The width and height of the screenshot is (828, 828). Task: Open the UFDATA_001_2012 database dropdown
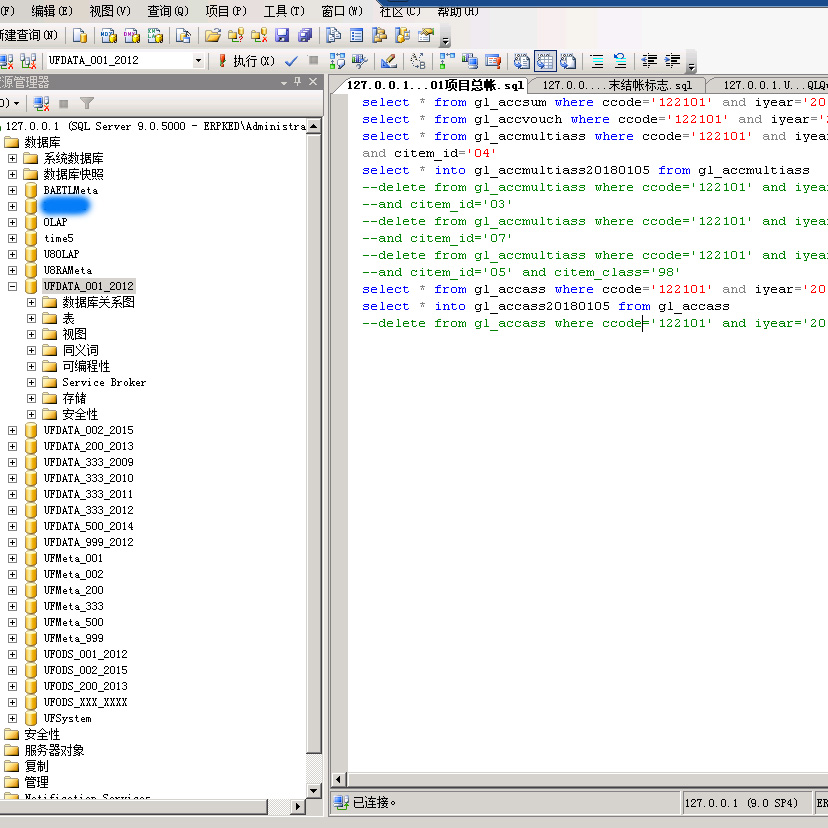(x=198, y=61)
